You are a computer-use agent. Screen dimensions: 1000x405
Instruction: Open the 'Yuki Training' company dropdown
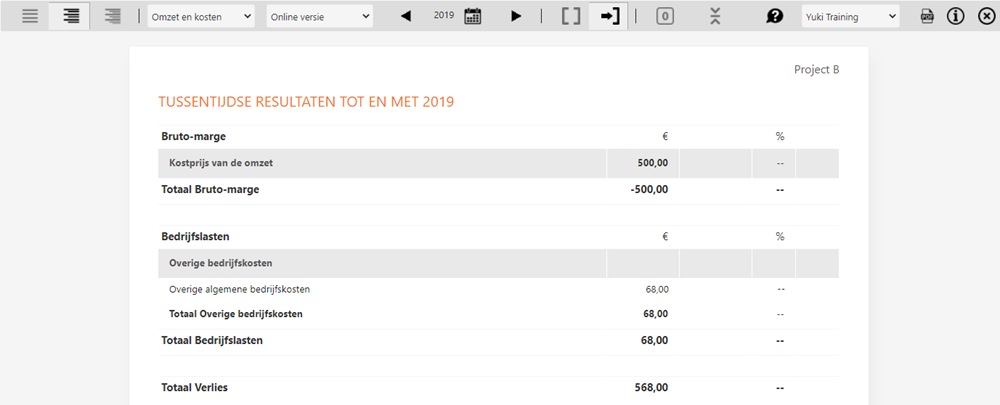click(850, 16)
